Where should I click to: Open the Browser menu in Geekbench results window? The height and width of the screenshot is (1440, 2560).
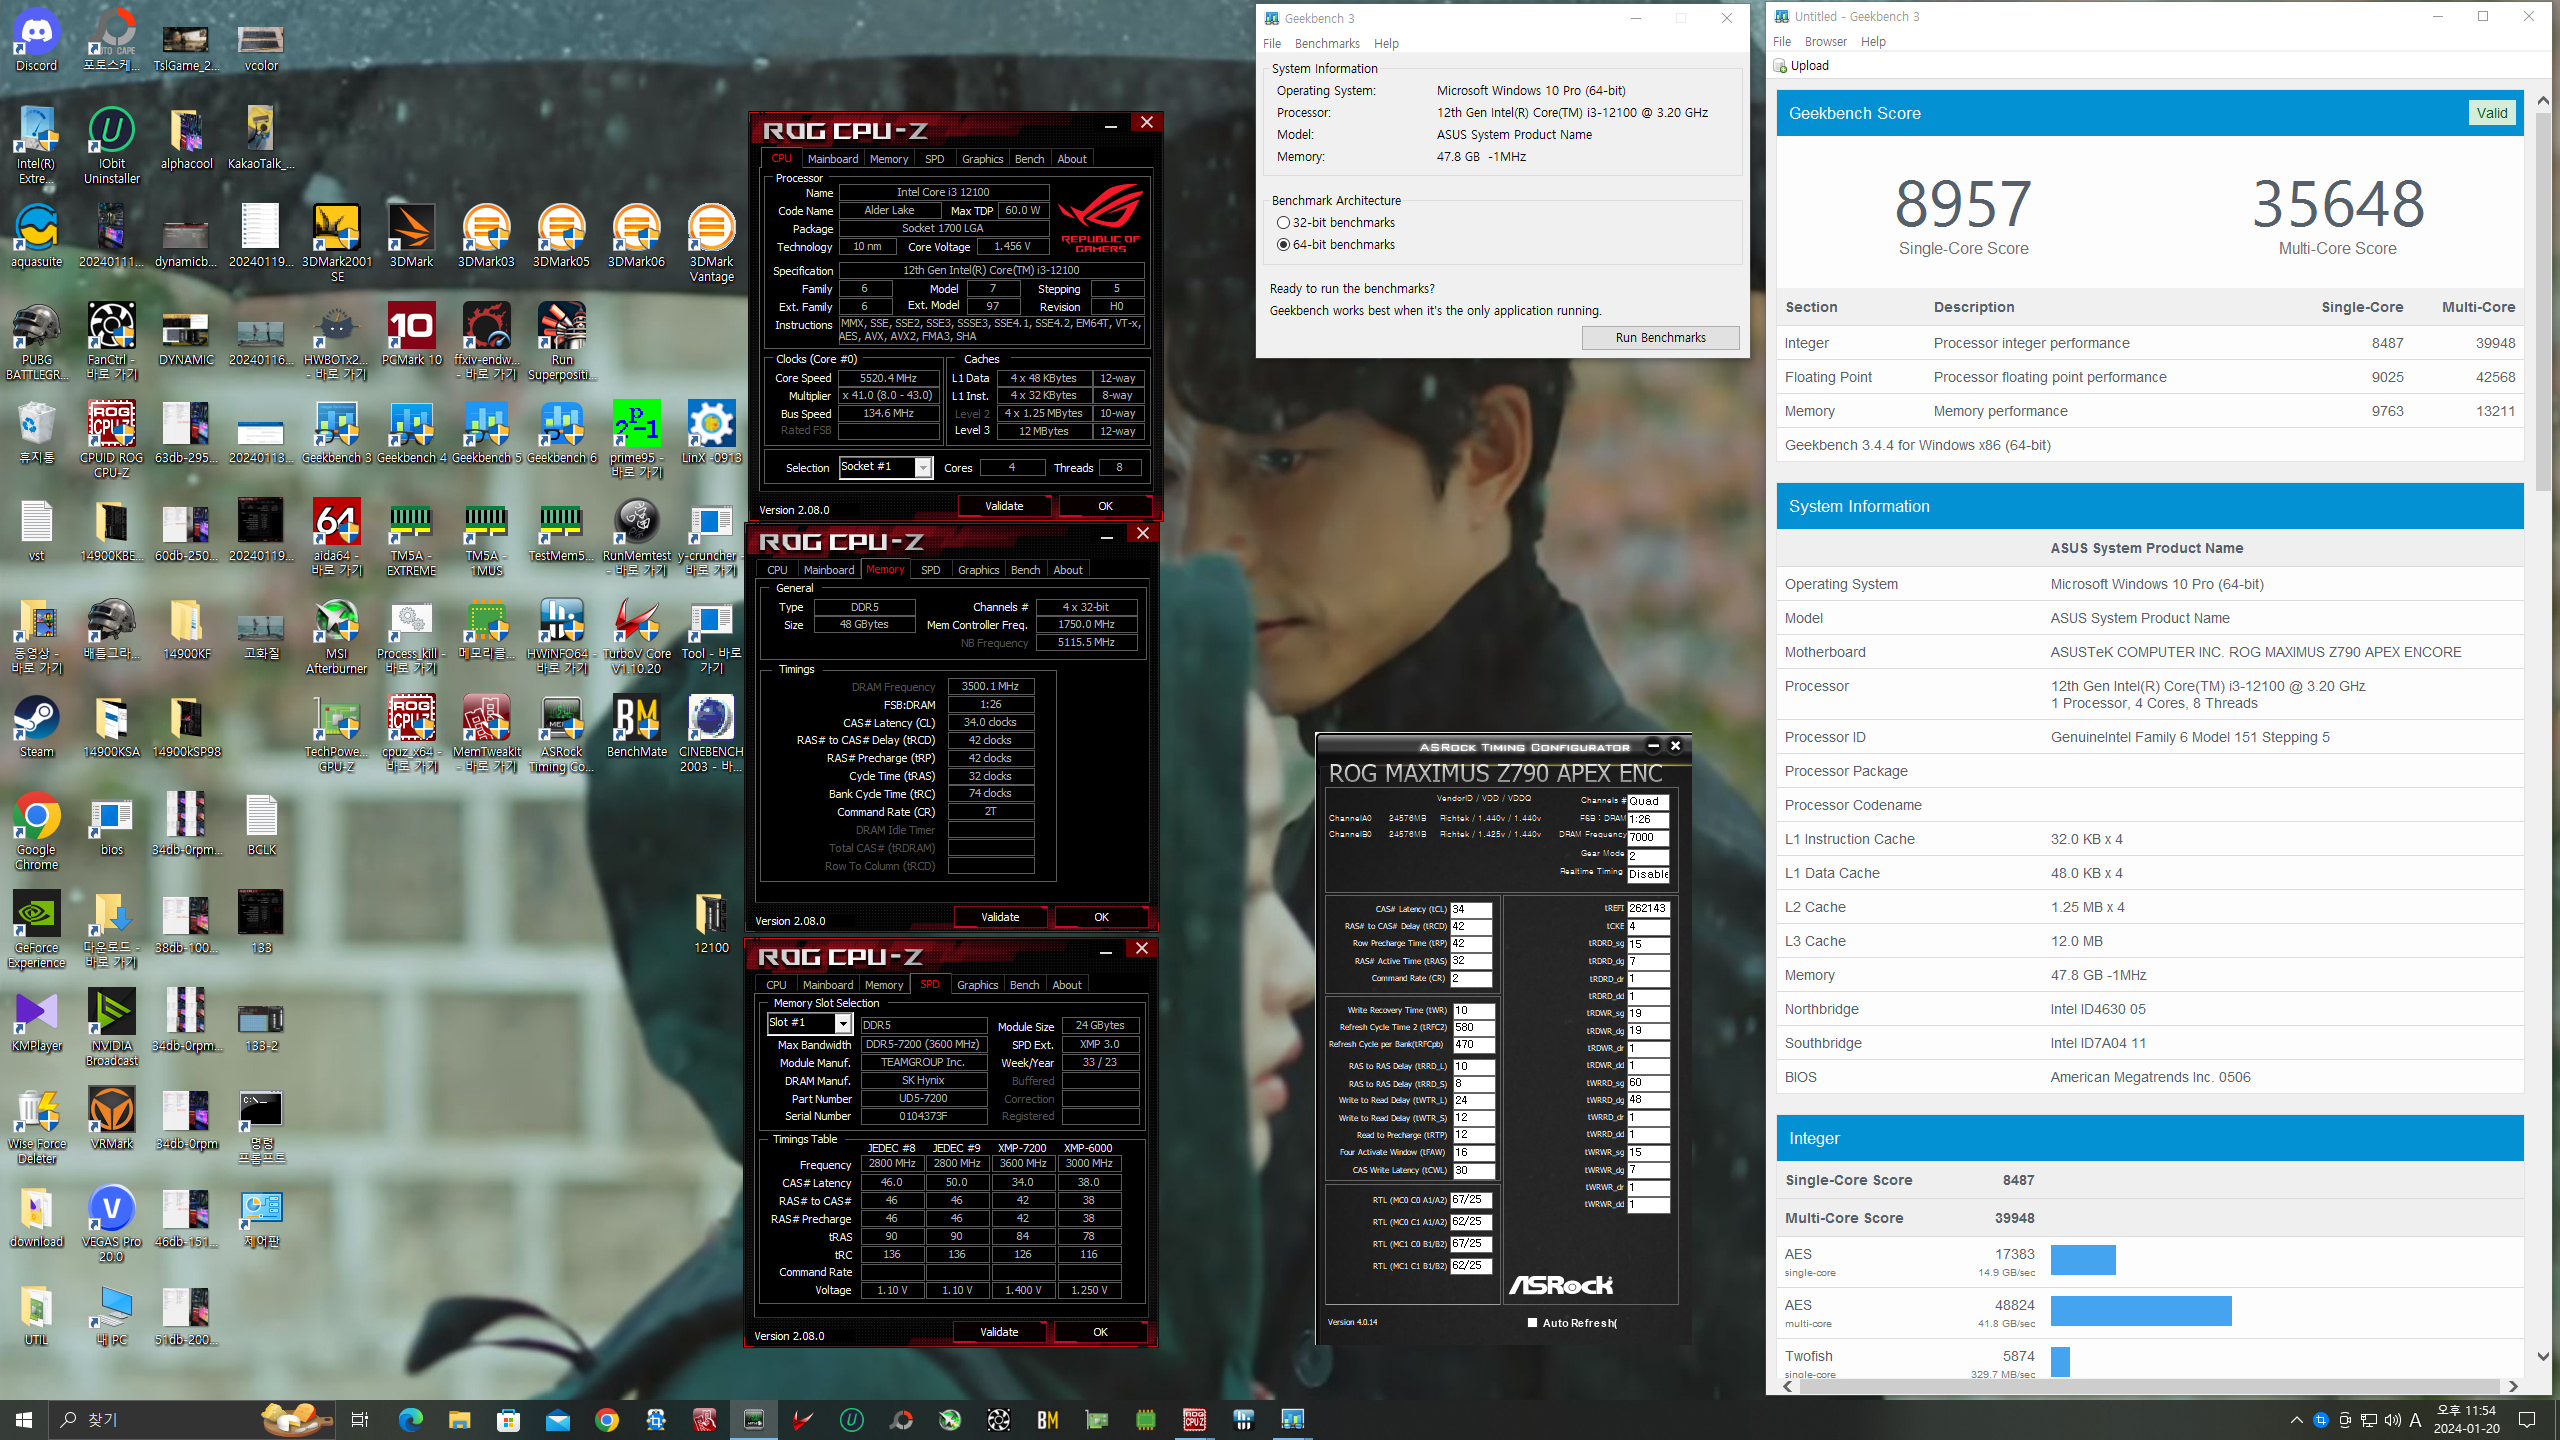(1825, 42)
